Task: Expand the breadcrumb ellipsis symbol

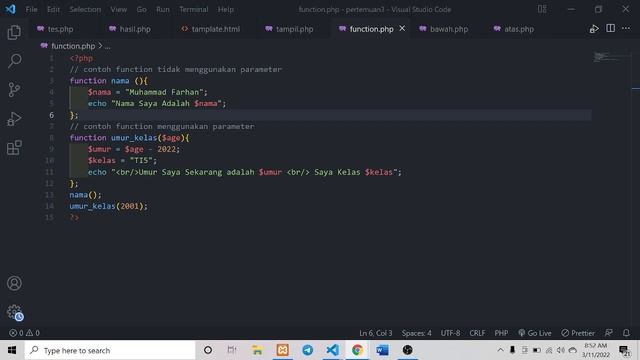Action: click(x=107, y=47)
